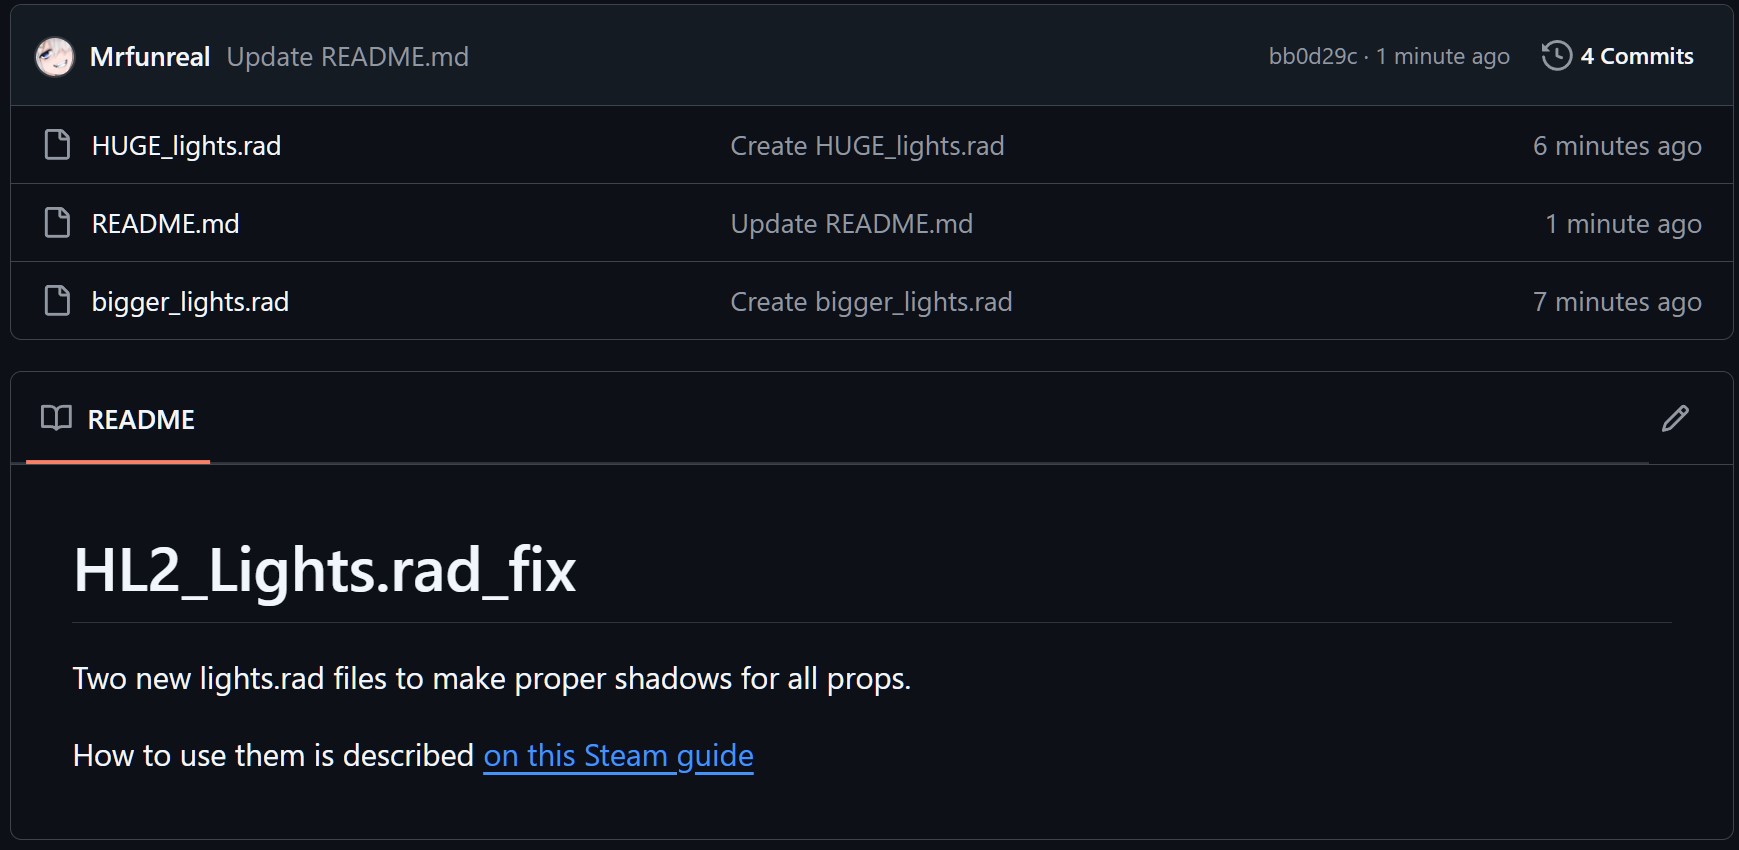Click the commit history clock icon
Screen dimensions: 1739x850
point(1556,56)
